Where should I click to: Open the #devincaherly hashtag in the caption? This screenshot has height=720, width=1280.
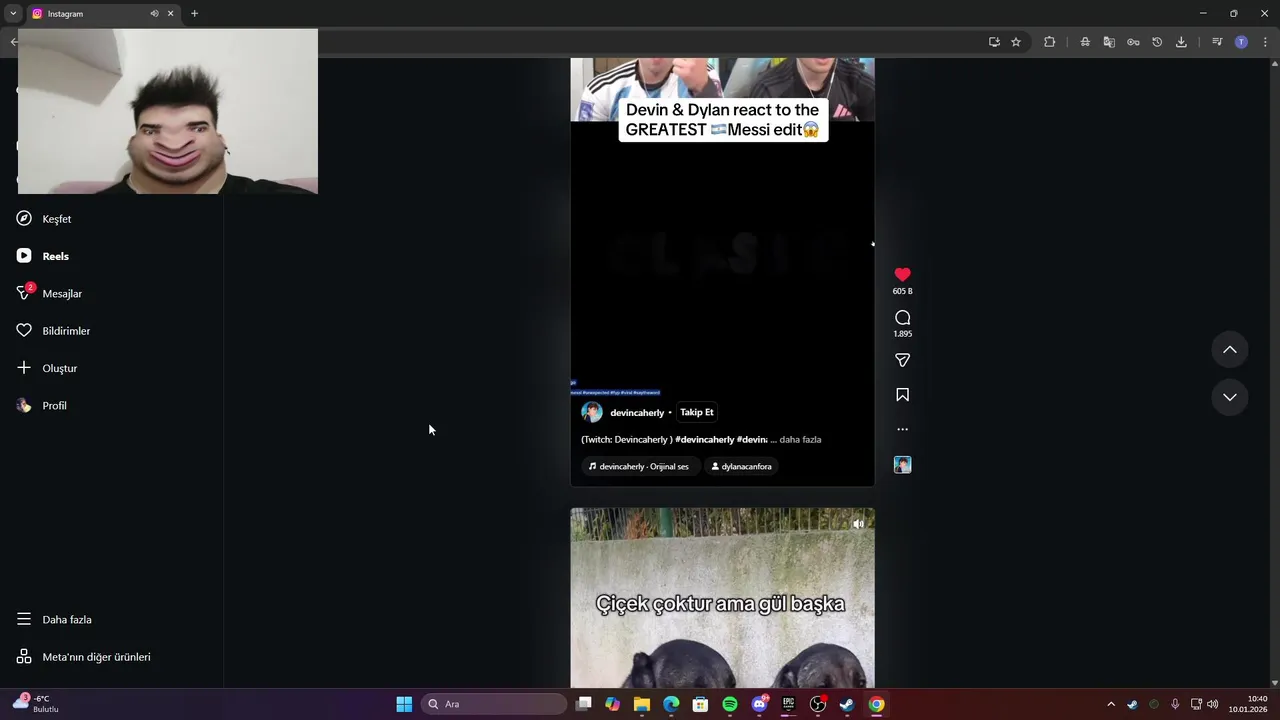[x=705, y=440]
